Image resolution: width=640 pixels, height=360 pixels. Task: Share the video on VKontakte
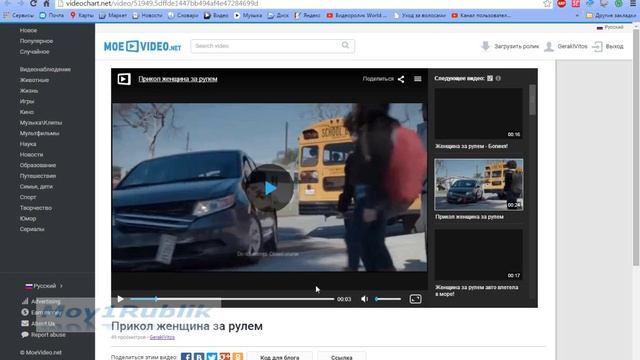199,357
